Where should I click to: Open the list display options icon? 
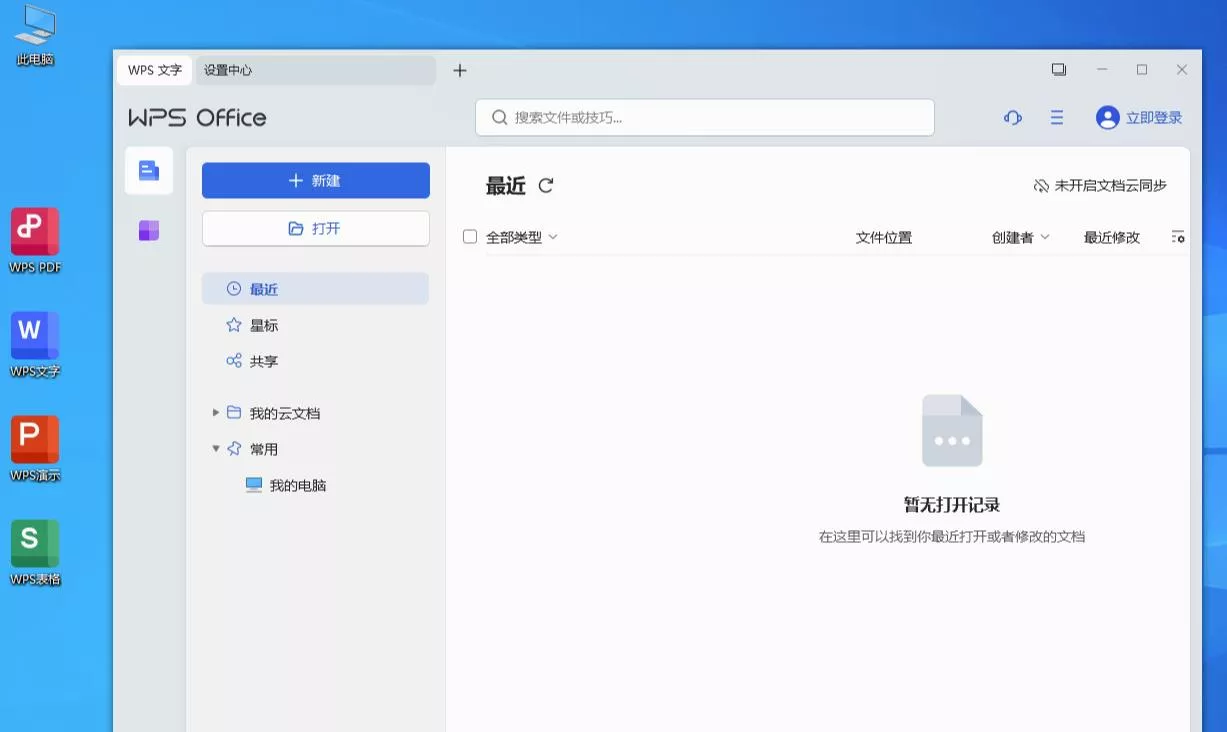[1178, 237]
